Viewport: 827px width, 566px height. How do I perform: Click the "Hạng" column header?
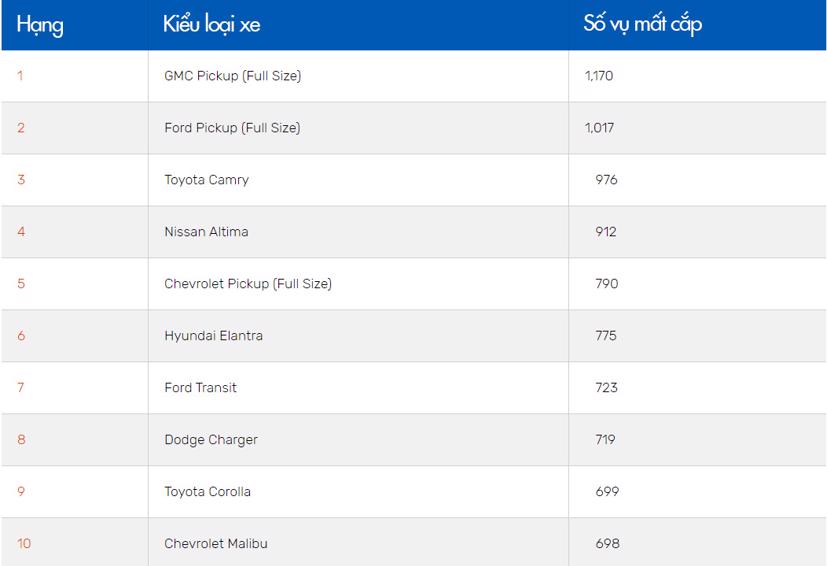tap(40, 25)
